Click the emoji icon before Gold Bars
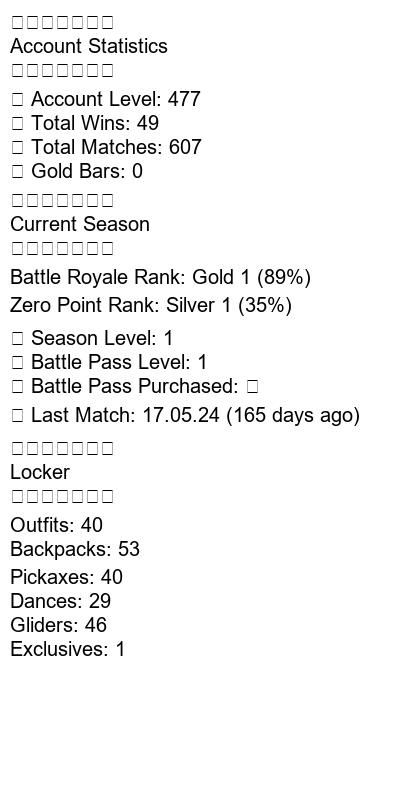This screenshot has height=800, width=400. pos(17,171)
